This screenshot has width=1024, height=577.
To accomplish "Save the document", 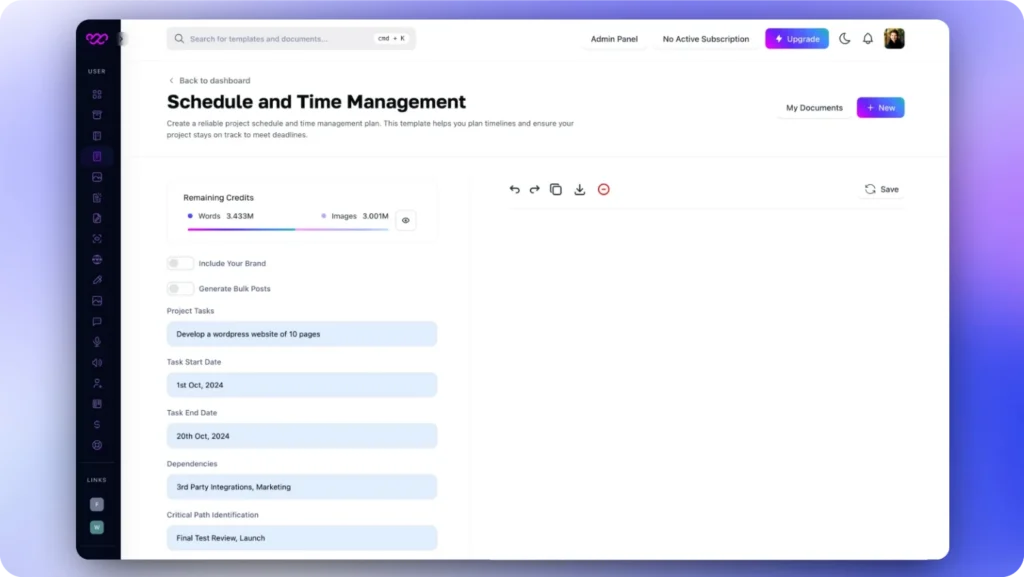I will [882, 189].
